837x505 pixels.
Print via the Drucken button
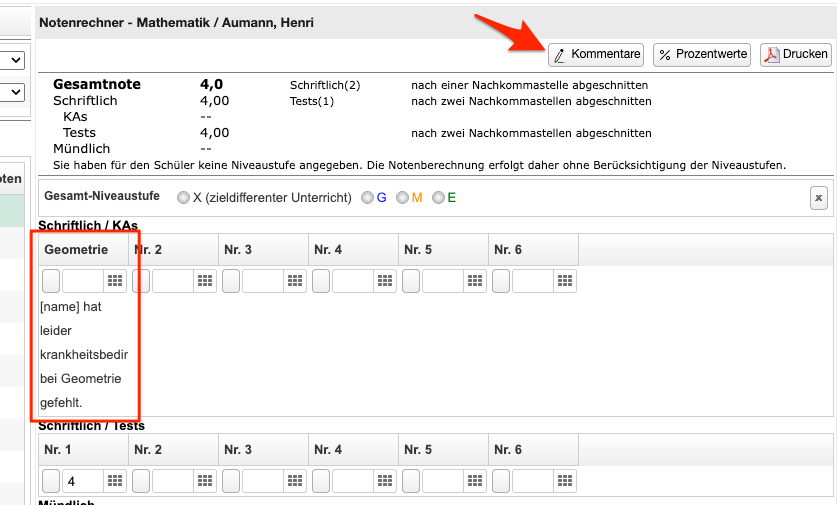[796, 54]
